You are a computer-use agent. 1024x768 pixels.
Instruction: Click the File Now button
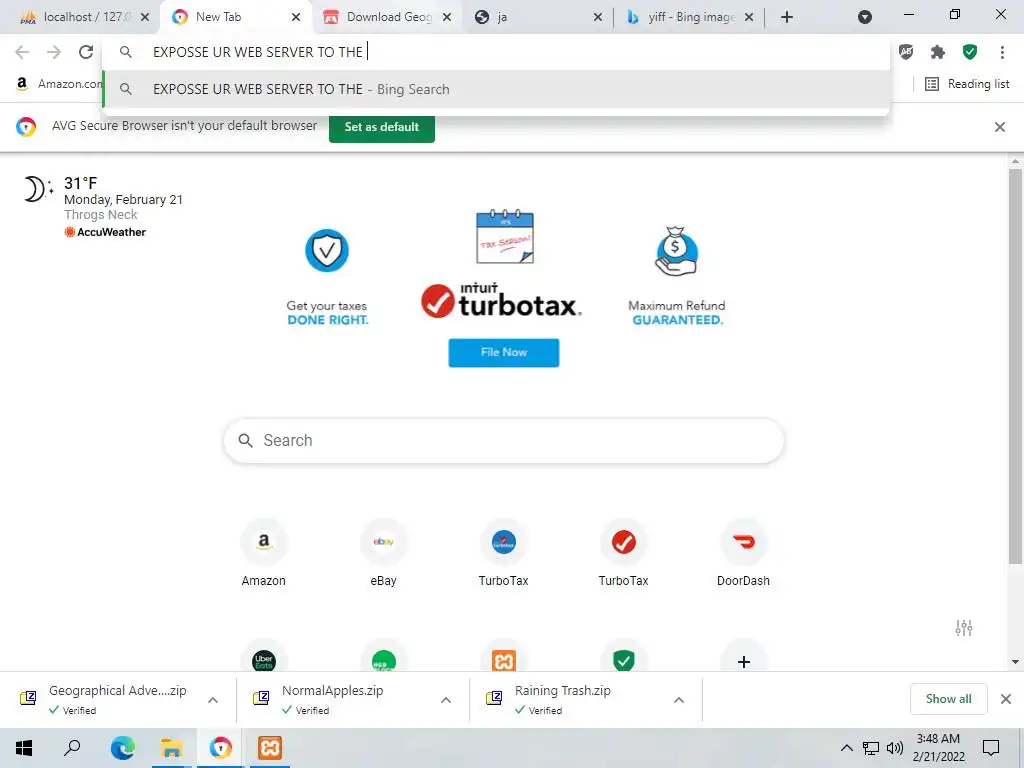(x=504, y=353)
